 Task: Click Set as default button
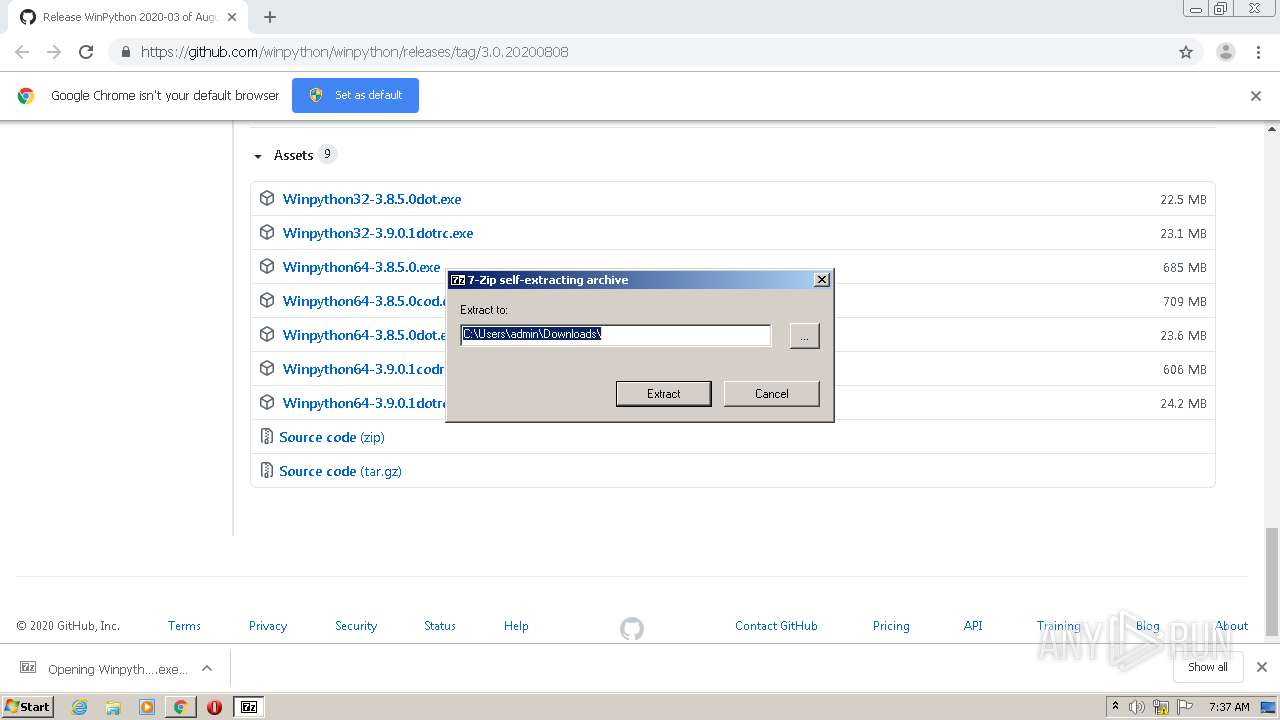click(x=355, y=95)
